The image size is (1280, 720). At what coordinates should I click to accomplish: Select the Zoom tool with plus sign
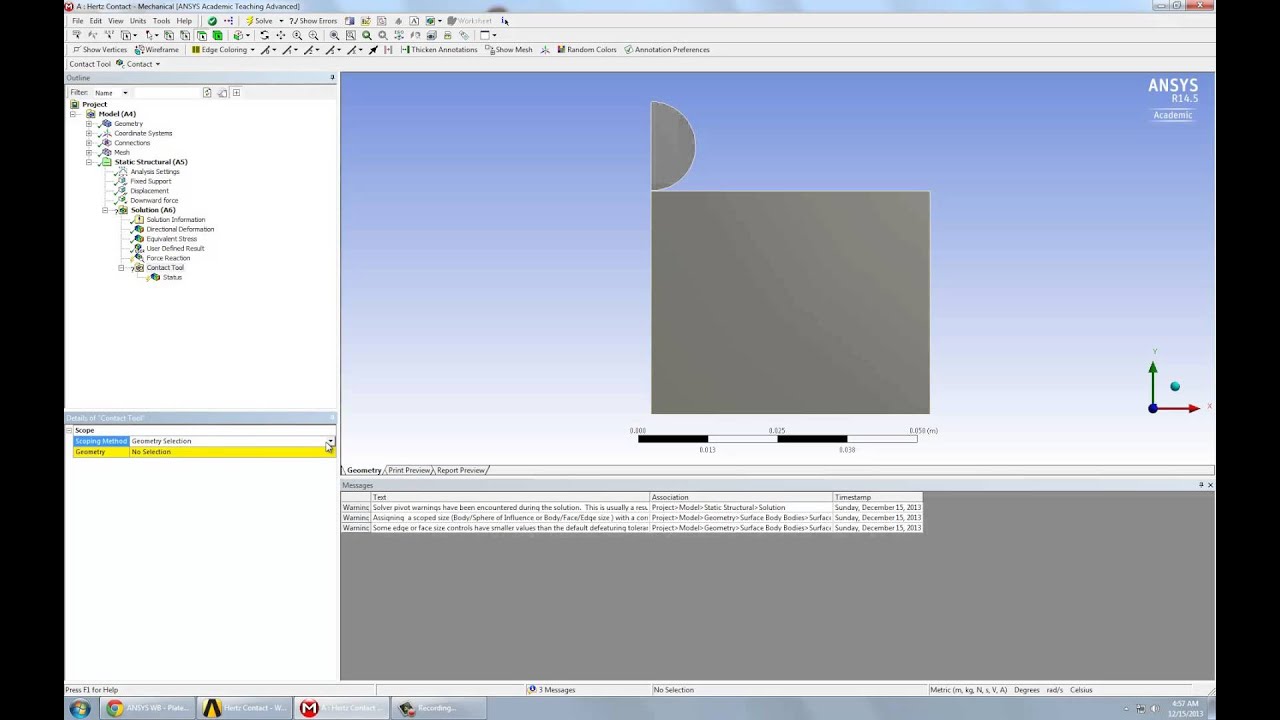297,35
